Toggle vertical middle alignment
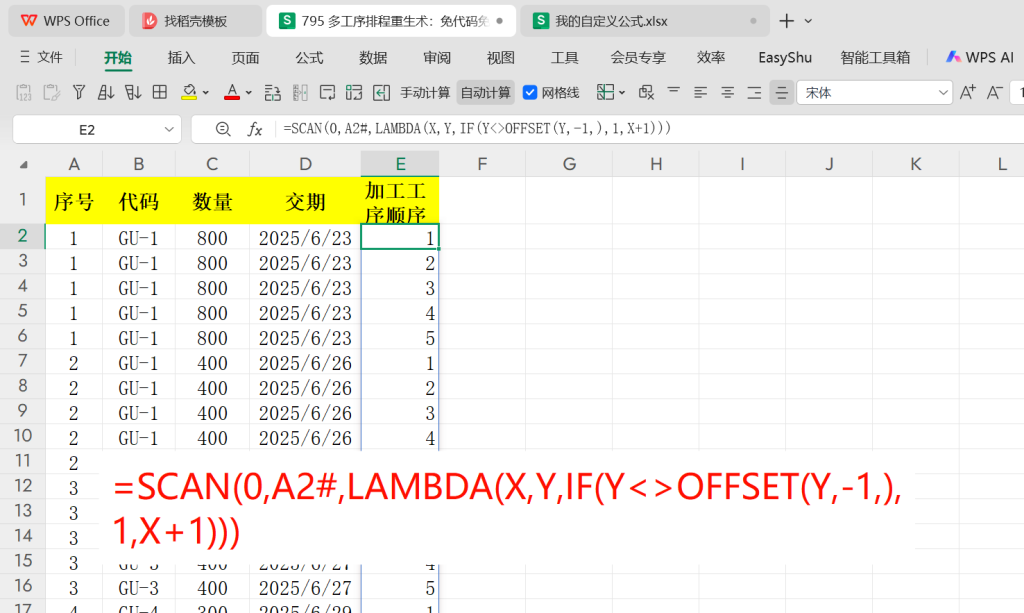 (781, 93)
